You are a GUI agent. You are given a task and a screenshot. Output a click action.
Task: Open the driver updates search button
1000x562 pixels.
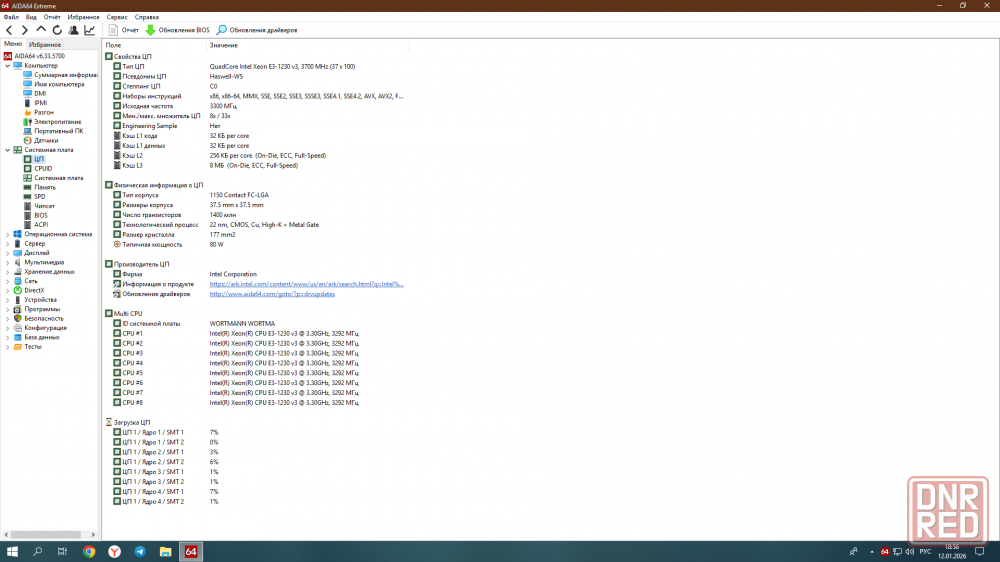pos(222,30)
